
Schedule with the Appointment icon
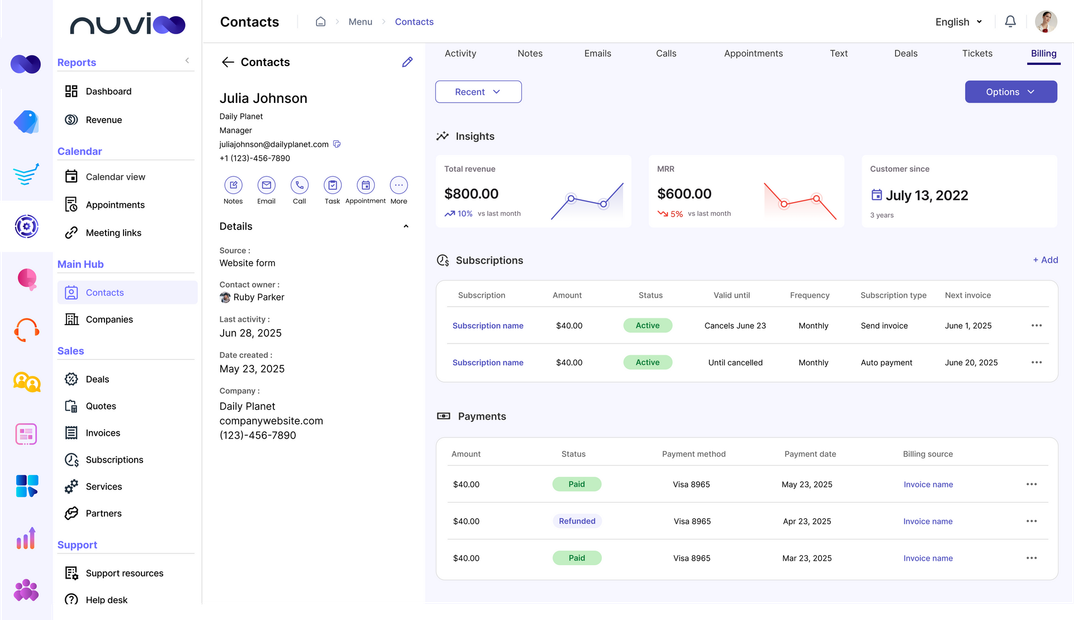pyautogui.click(x=365, y=185)
